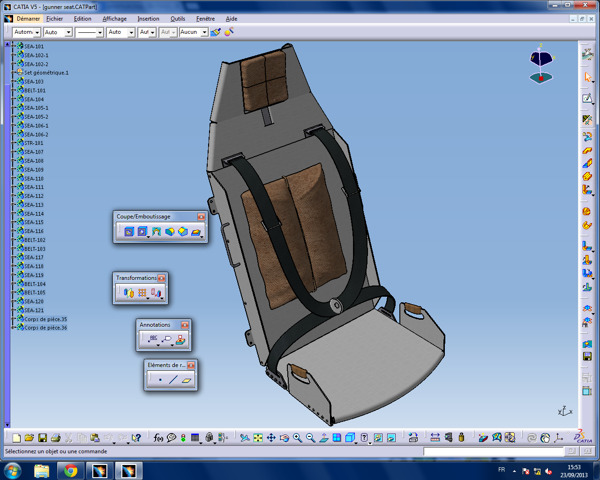Close the Annotations floating toolbar

(185, 325)
